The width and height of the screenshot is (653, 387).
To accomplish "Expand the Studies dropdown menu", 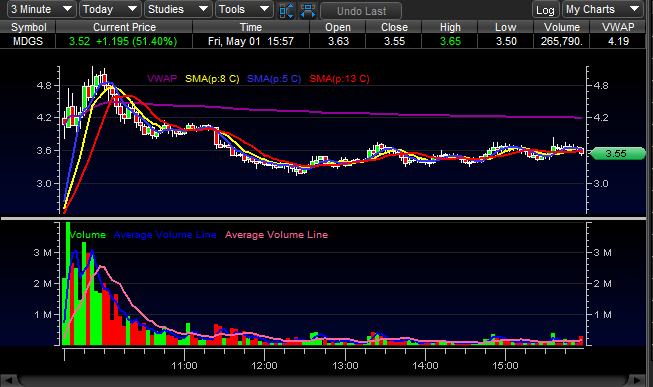I will [178, 9].
